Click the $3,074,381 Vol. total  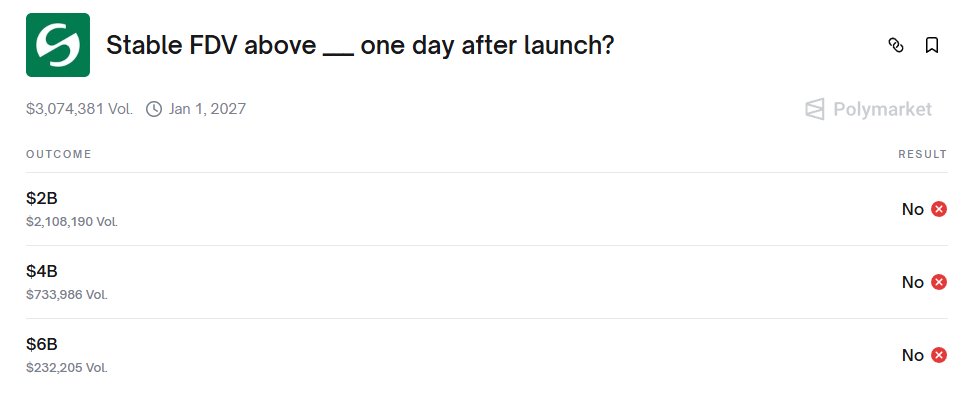[79, 109]
